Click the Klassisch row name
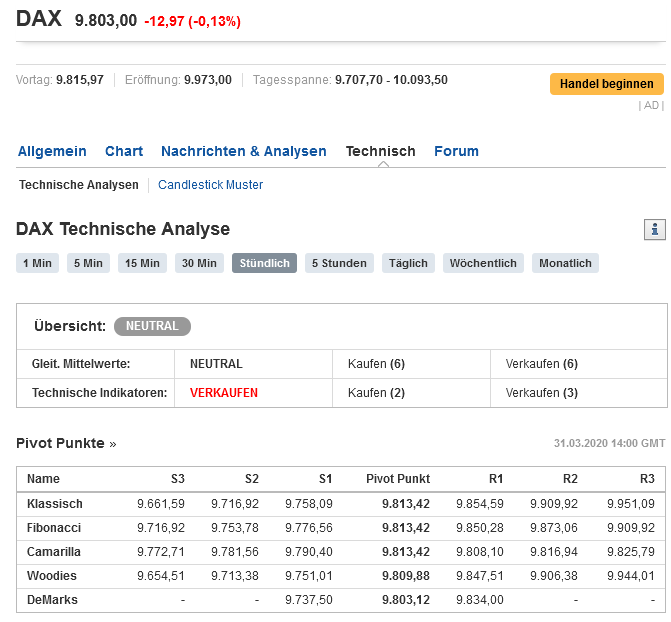Image resolution: width=671 pixels, height=622 pixels. (55, 503)
